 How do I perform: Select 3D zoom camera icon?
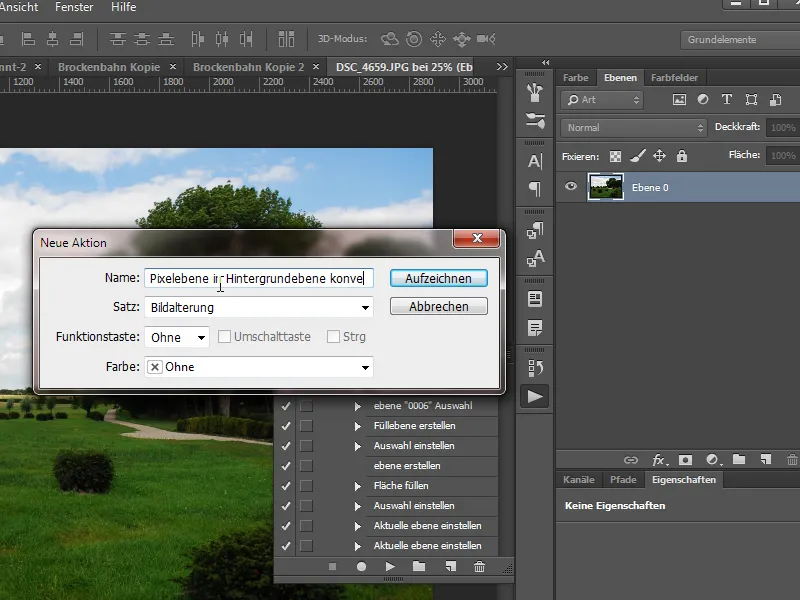[486, 39]
